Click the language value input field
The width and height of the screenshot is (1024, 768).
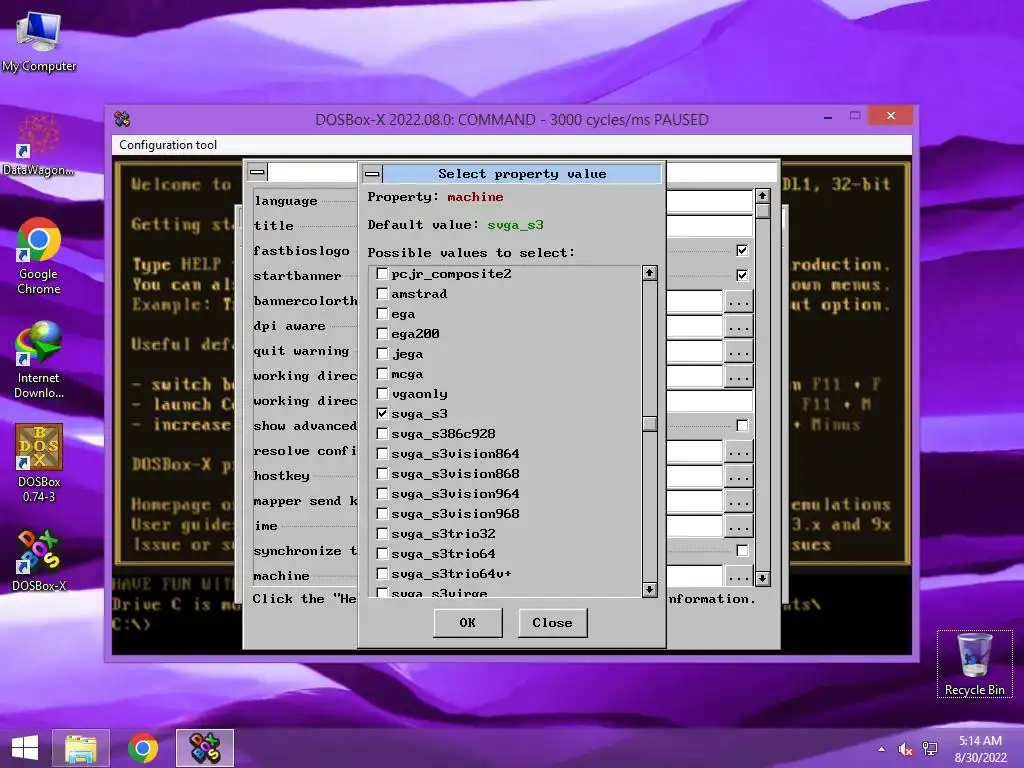click(x=709, y=201)
